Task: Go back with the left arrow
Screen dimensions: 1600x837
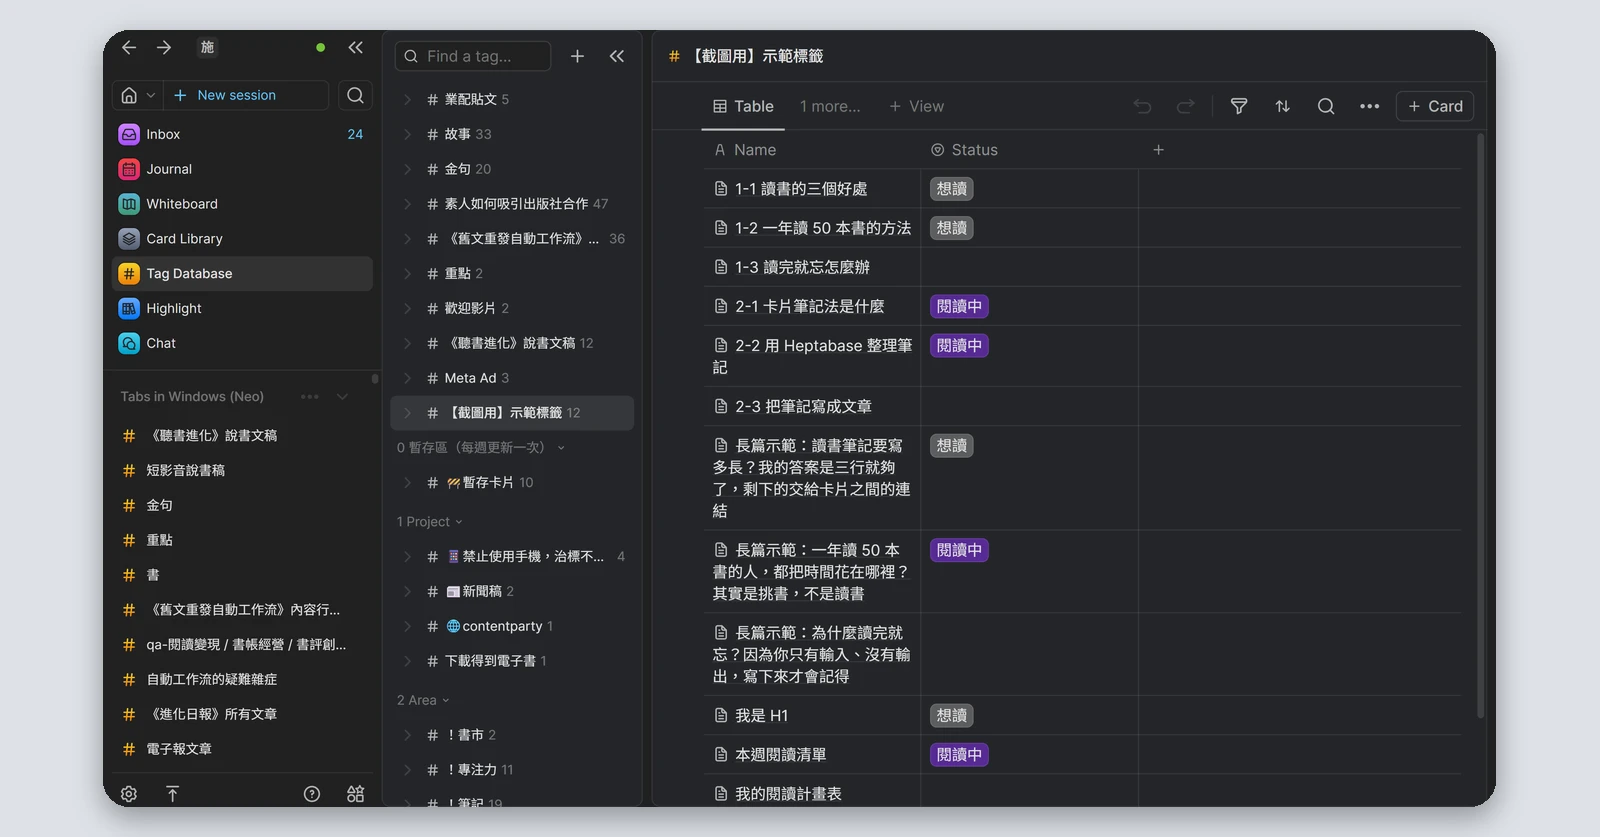Action: [129, 47]
